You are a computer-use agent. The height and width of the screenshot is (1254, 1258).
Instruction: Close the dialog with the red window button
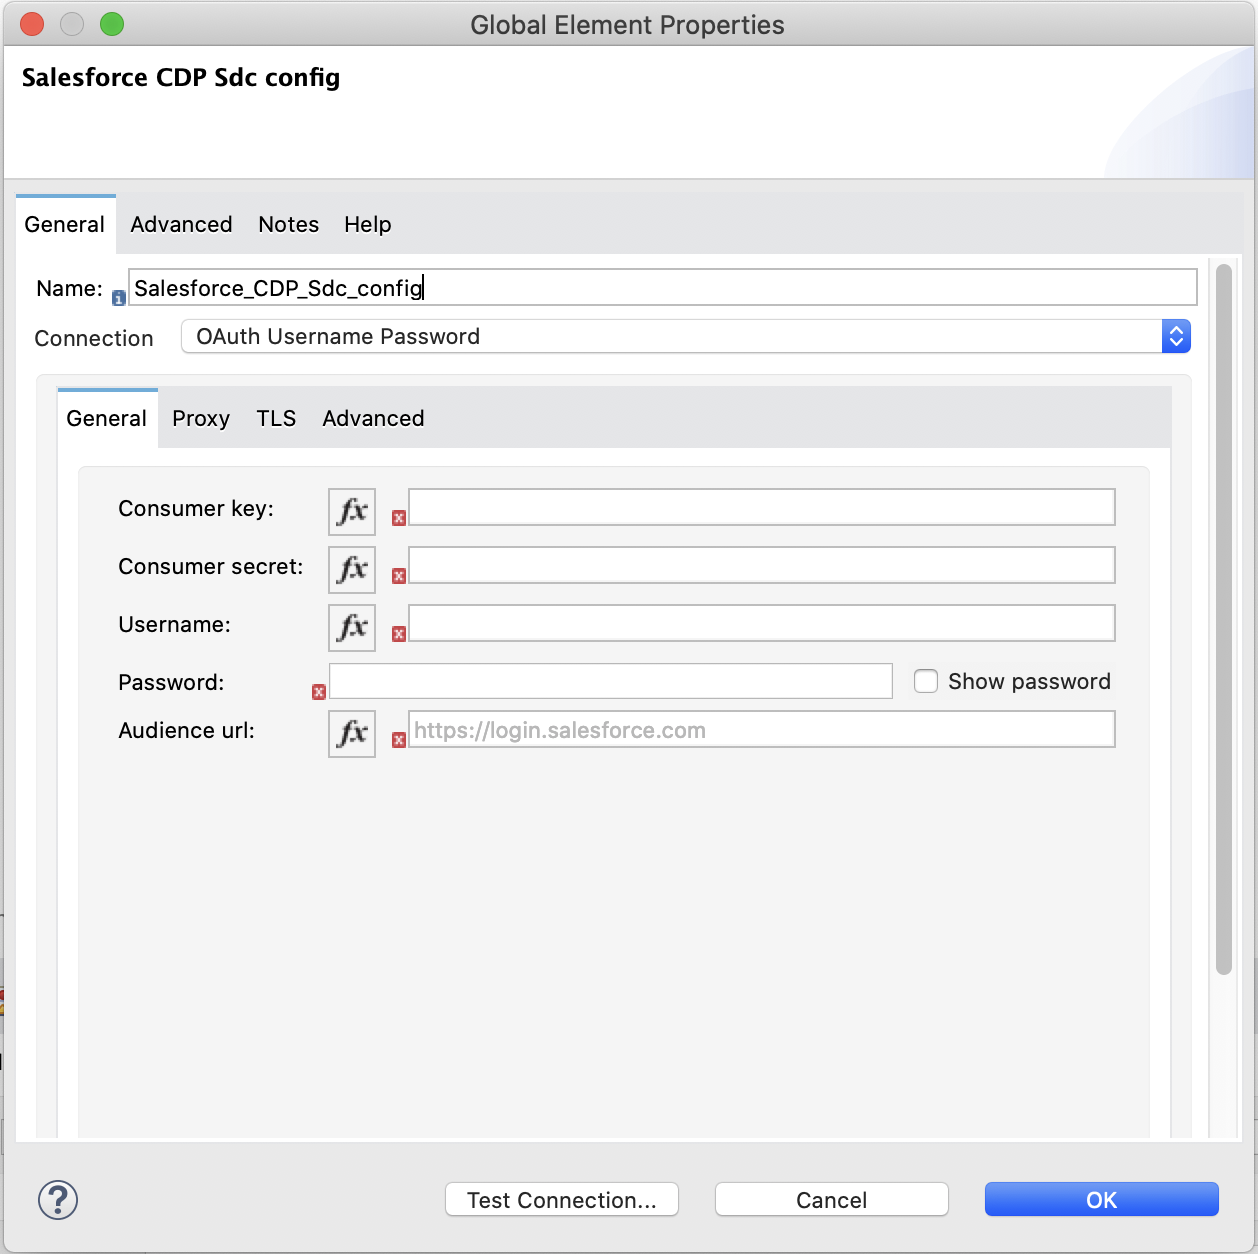tap(32, 24)
